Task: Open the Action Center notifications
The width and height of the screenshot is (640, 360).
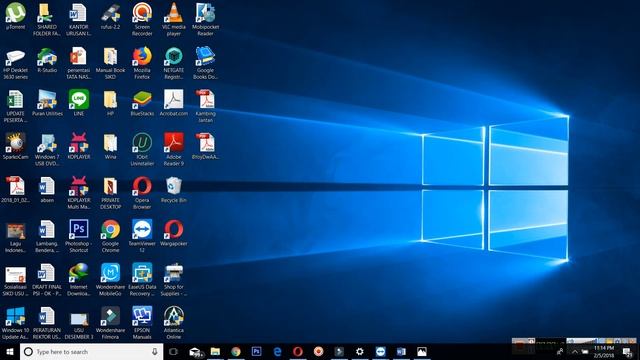Action: pos(627,351)
